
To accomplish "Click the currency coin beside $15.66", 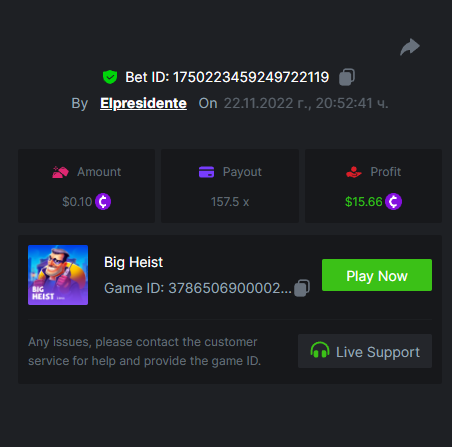I will click(x=393, y=202).
